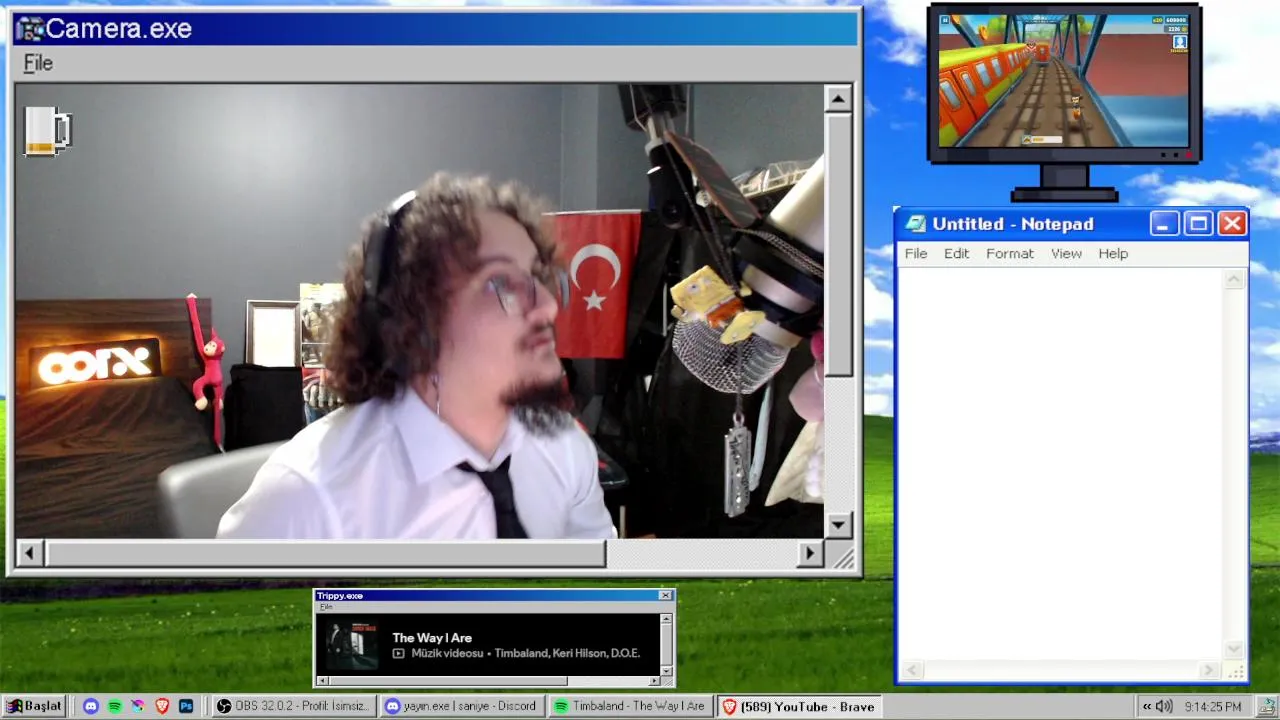This screenshot has height=720, width=1280.
Task: Click the resize grip corner of Camera.exe
Action: tap(846, 560)
